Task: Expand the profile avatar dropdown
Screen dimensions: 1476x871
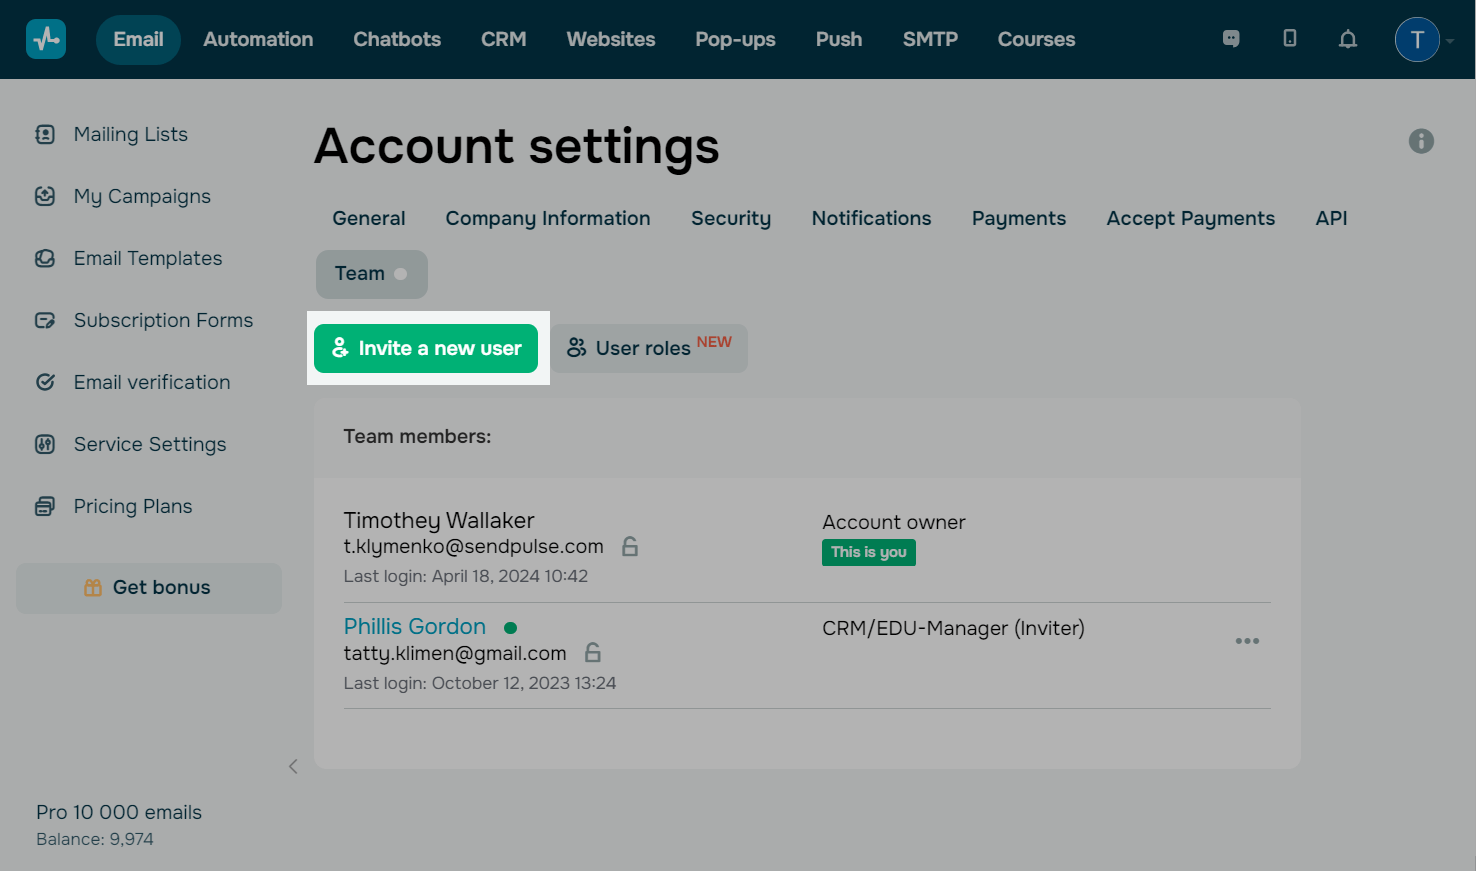Action: point(1425,40)
